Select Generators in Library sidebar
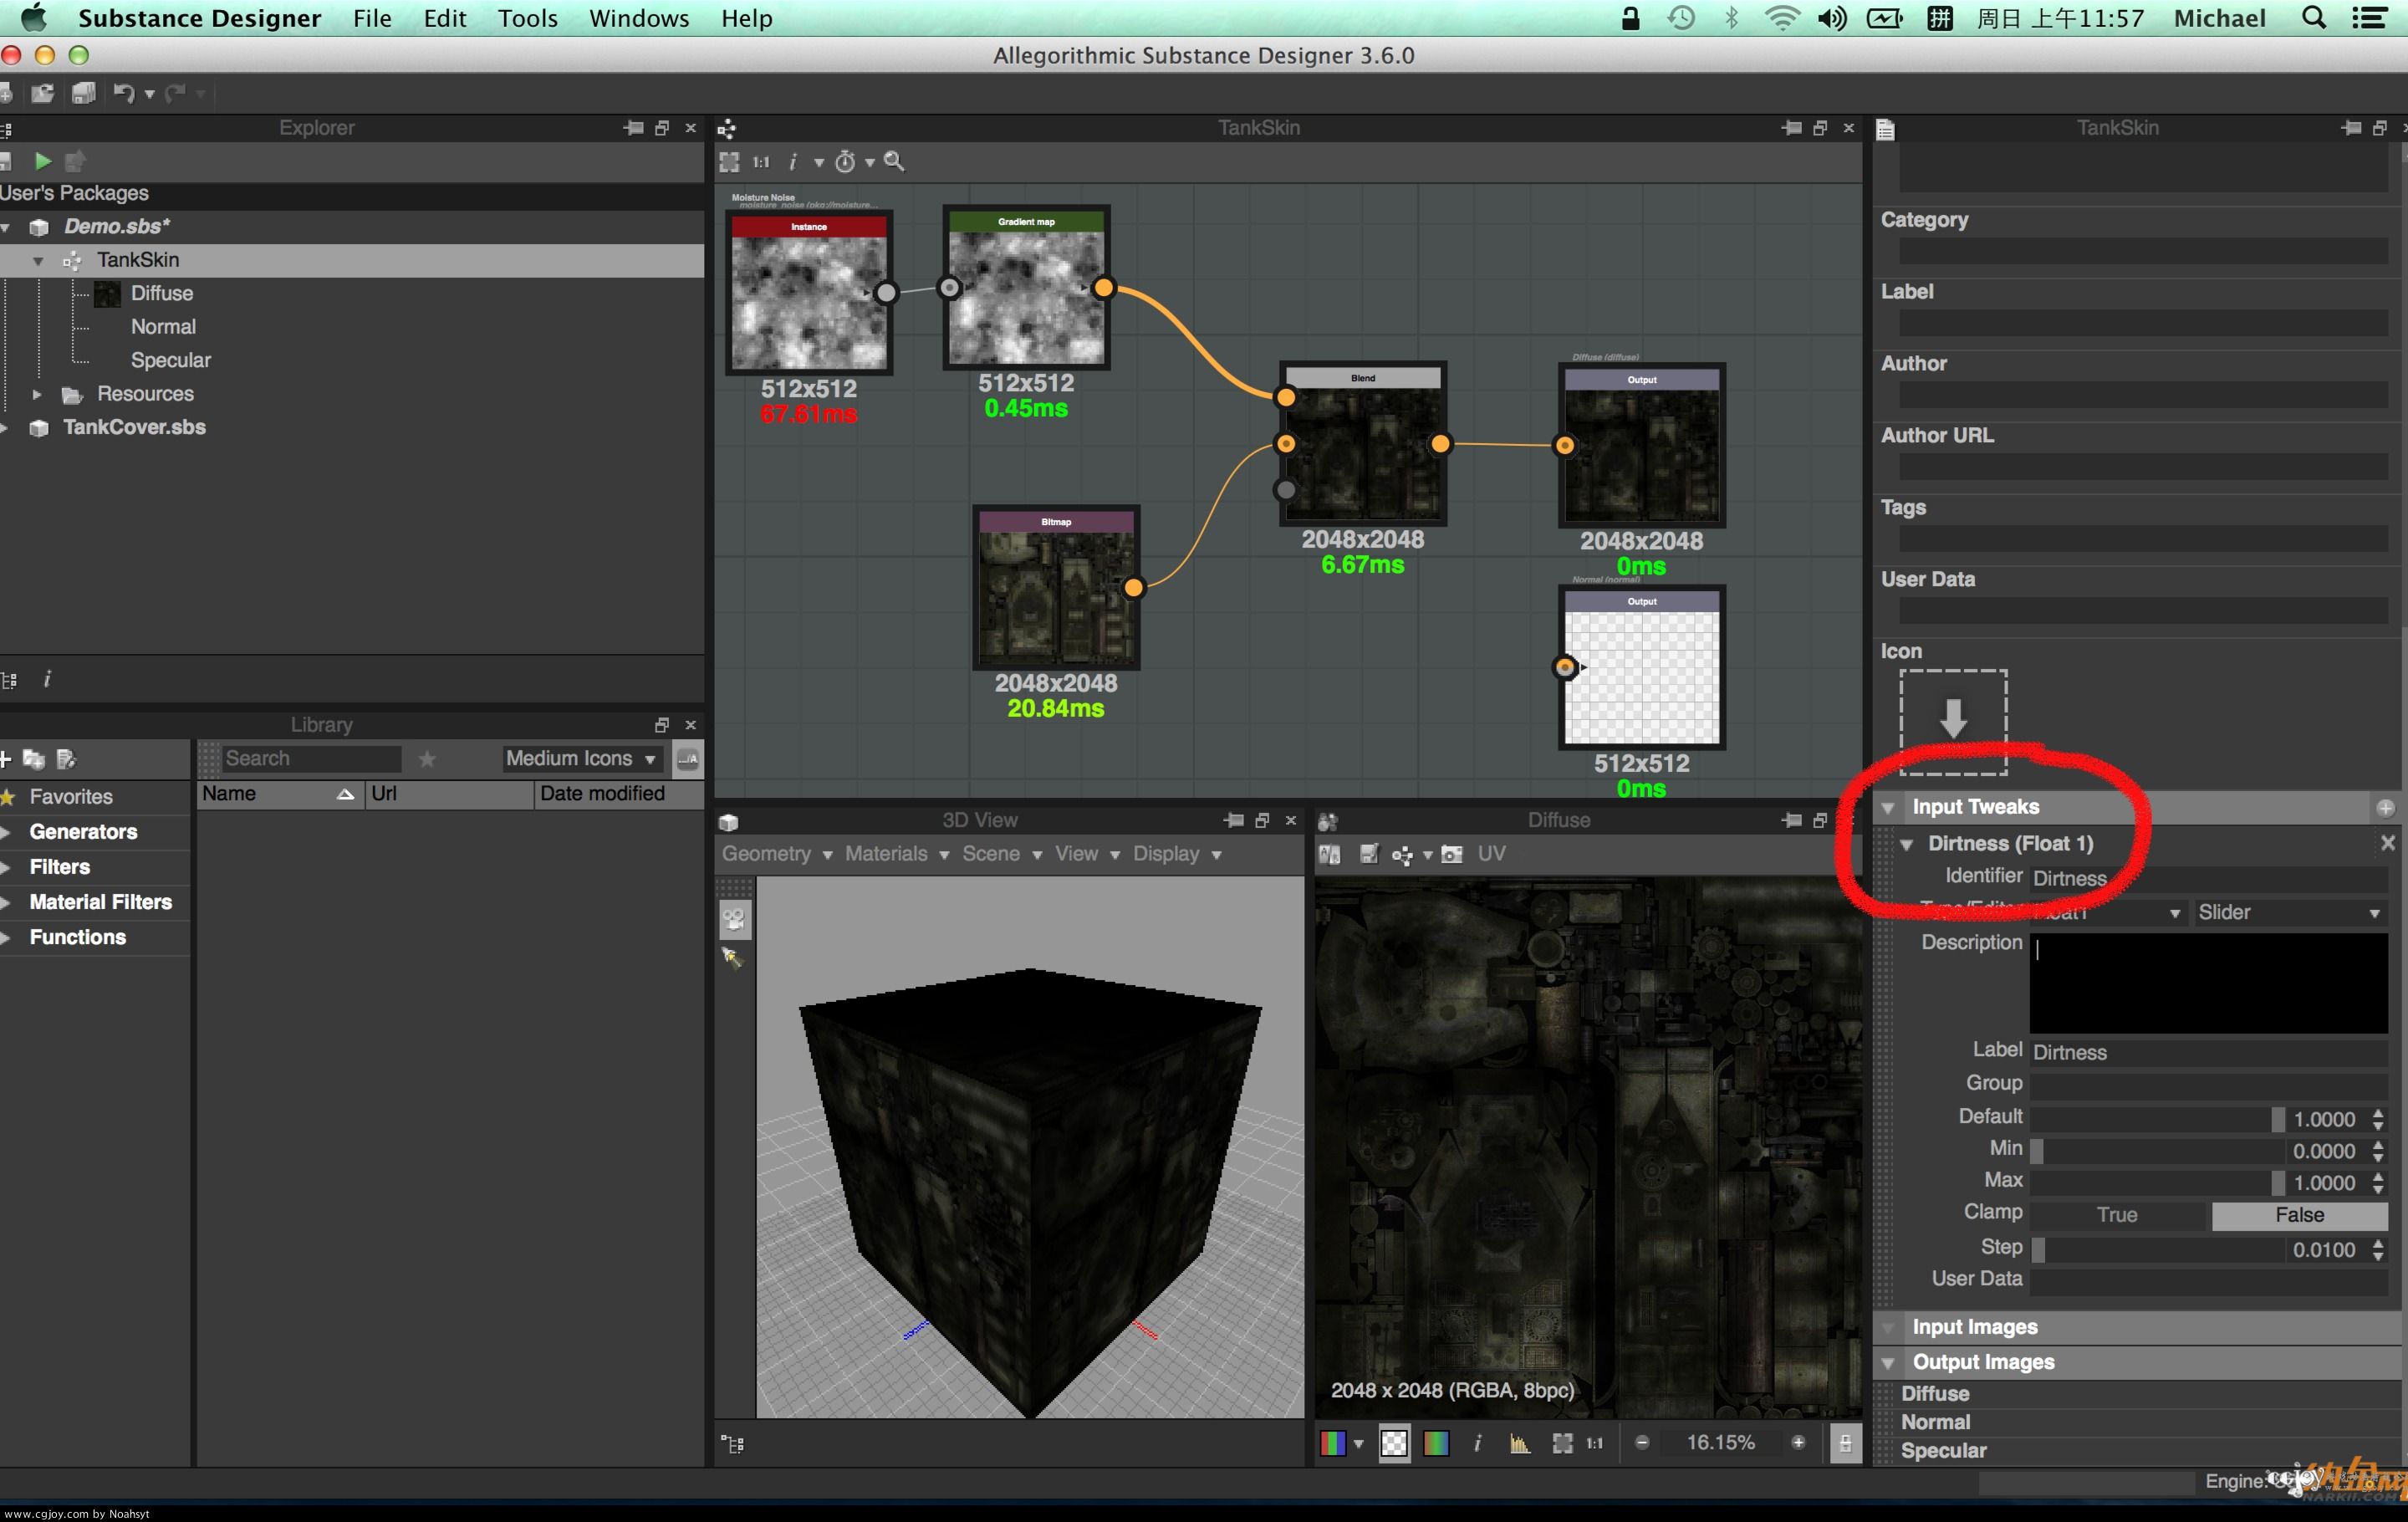2408x1522 pixels. [84, 832]
